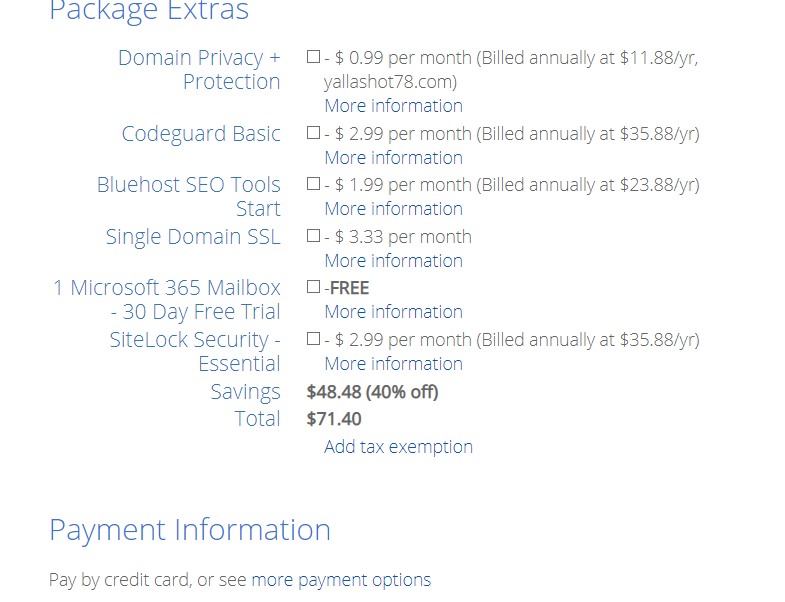This screenshot has width=785, height=602.
Task: View More information about Bluehost SEO Tools
Action: coord(394,209)
